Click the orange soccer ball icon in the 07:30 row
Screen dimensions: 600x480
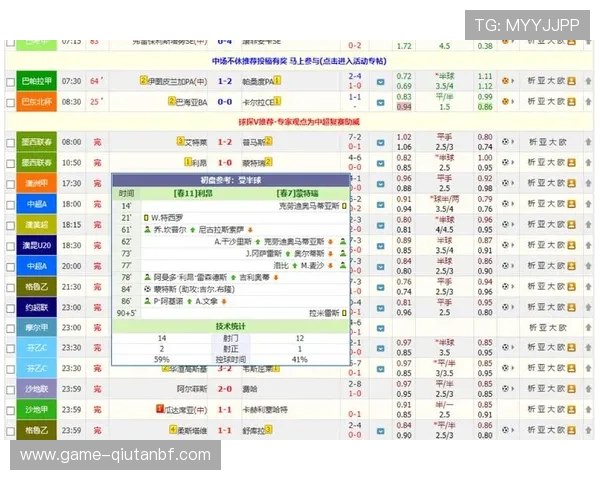coord(505,81)
